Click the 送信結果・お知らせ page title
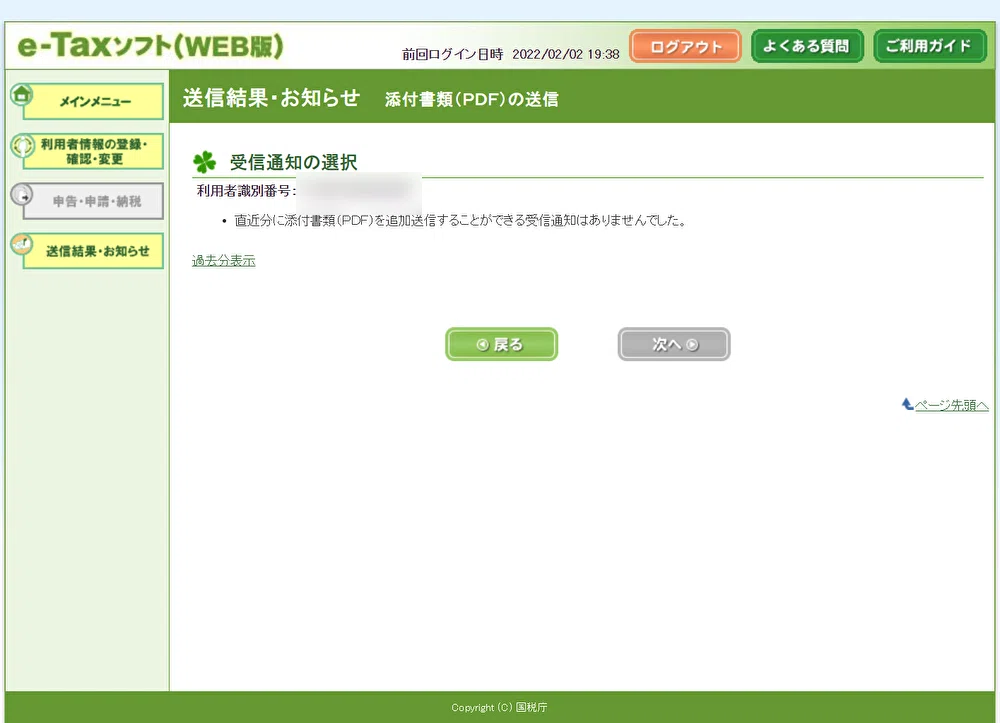The image size is (1000, 723). point(272,98)
